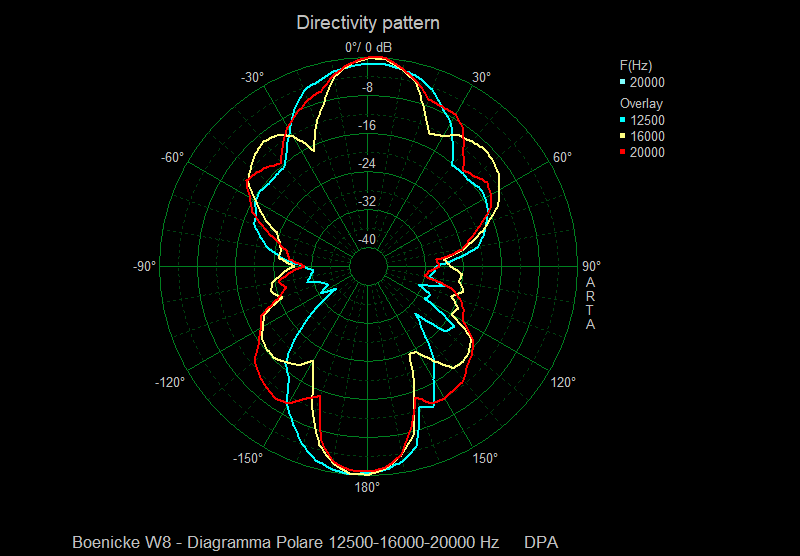800x556 pixels.
Task: Click the '60°' angle label
Action: pos(562,158)
